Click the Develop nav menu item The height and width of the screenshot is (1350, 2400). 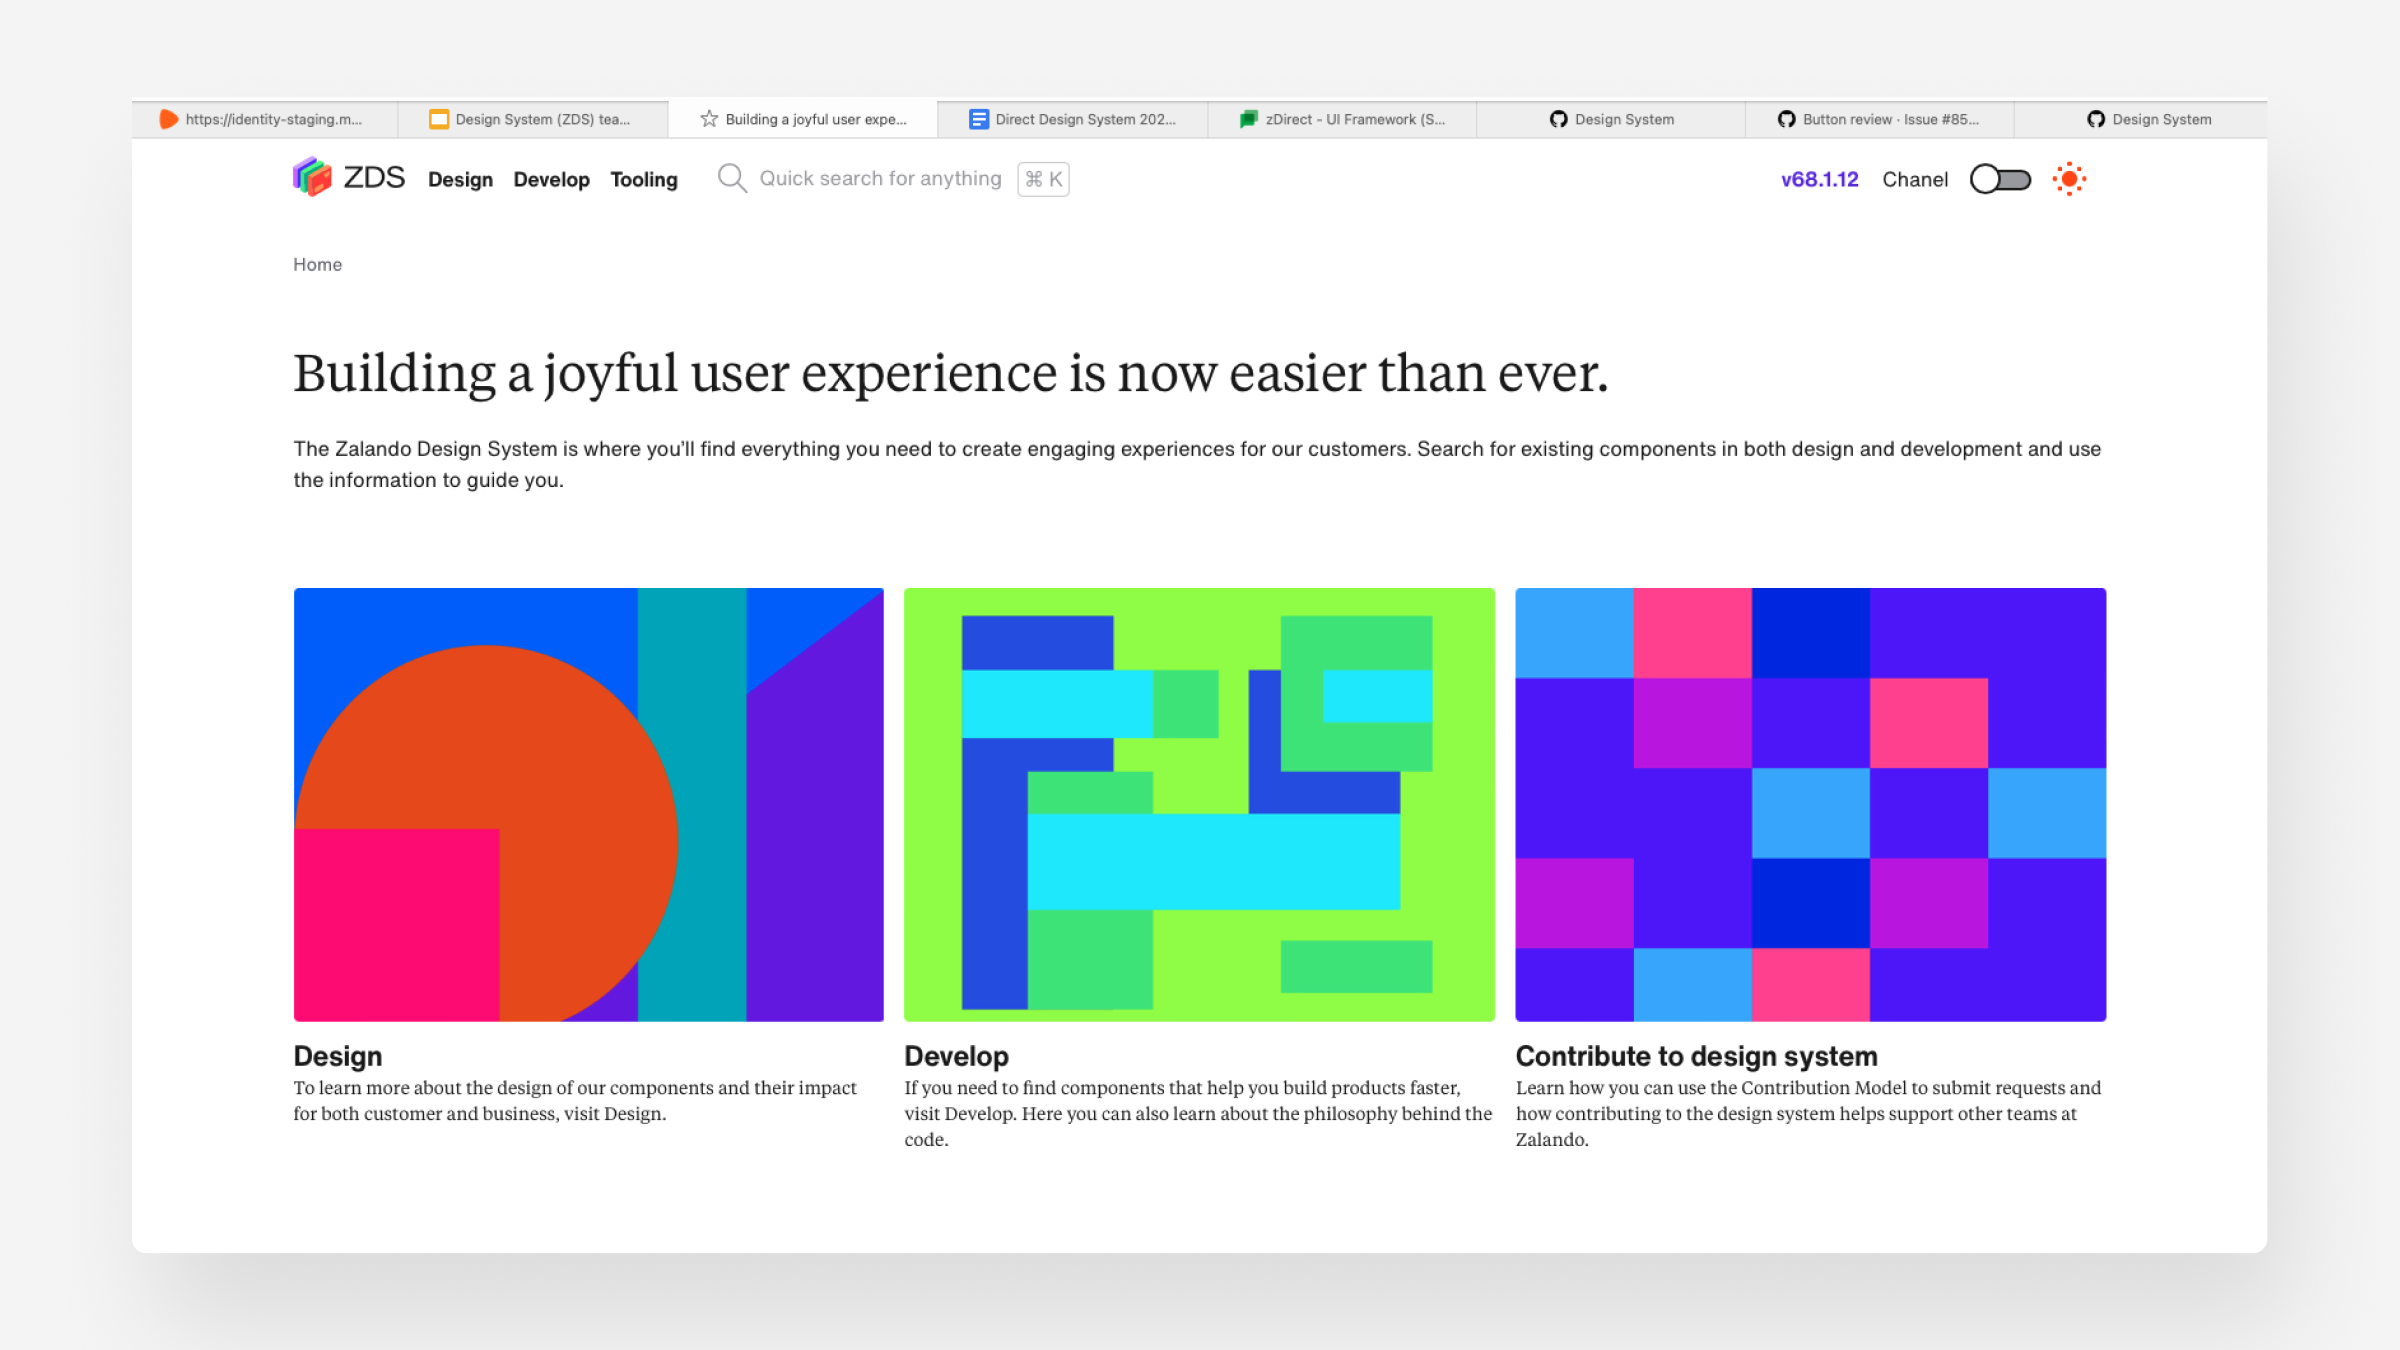click(x=552, y=178)
